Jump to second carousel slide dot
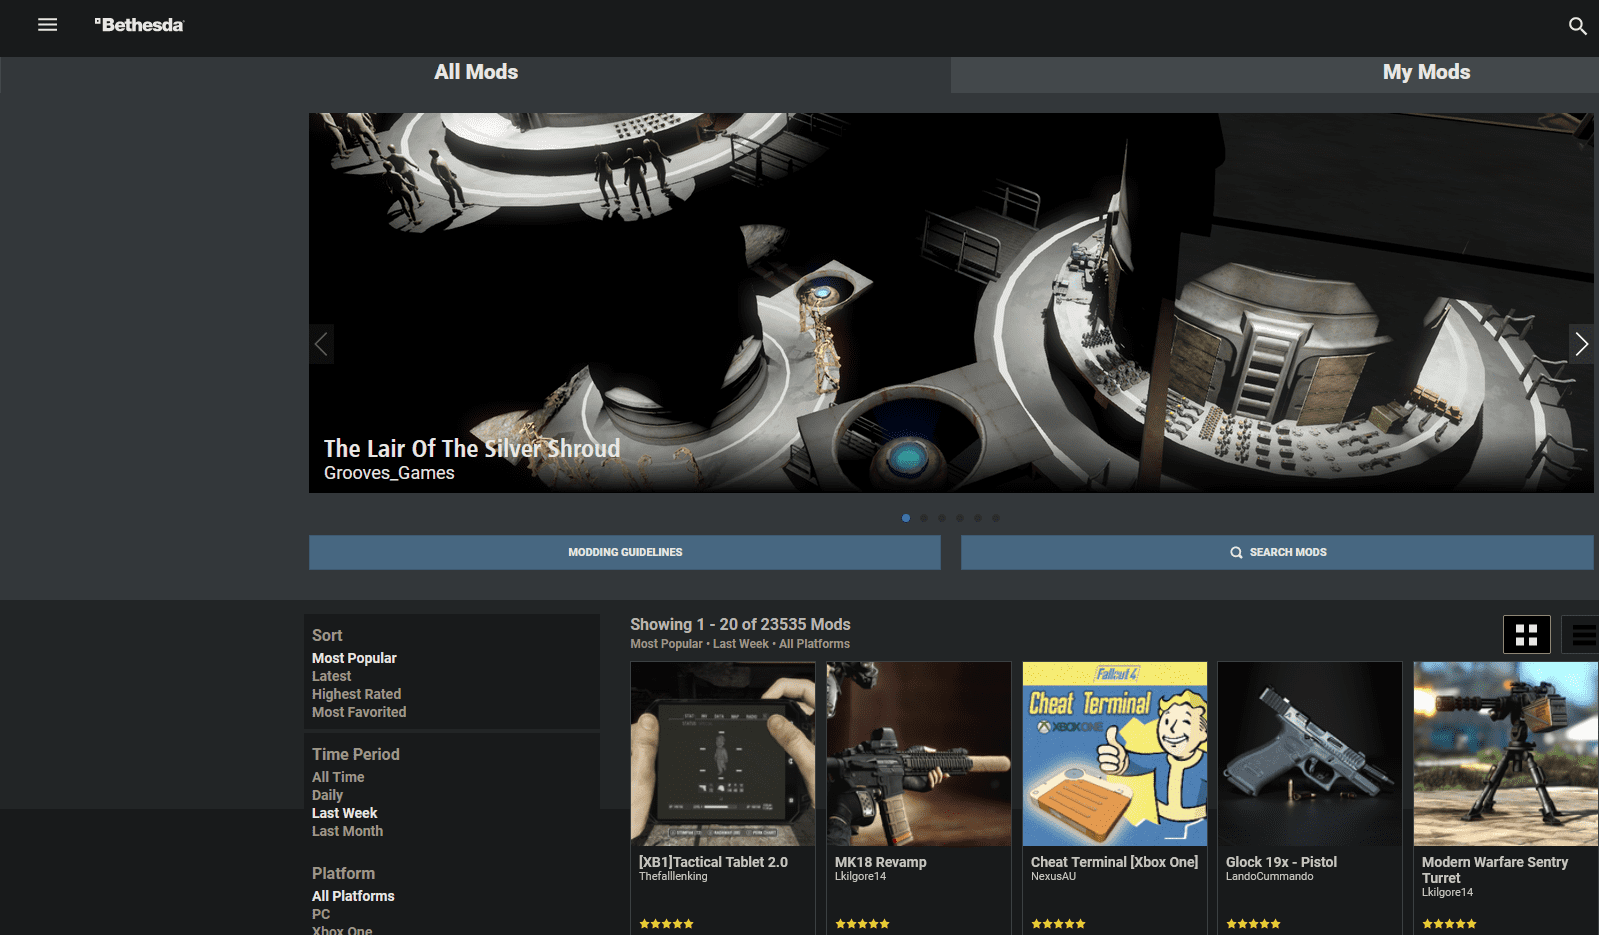The height and width of the screenshot is (935, 1599). 924,518
